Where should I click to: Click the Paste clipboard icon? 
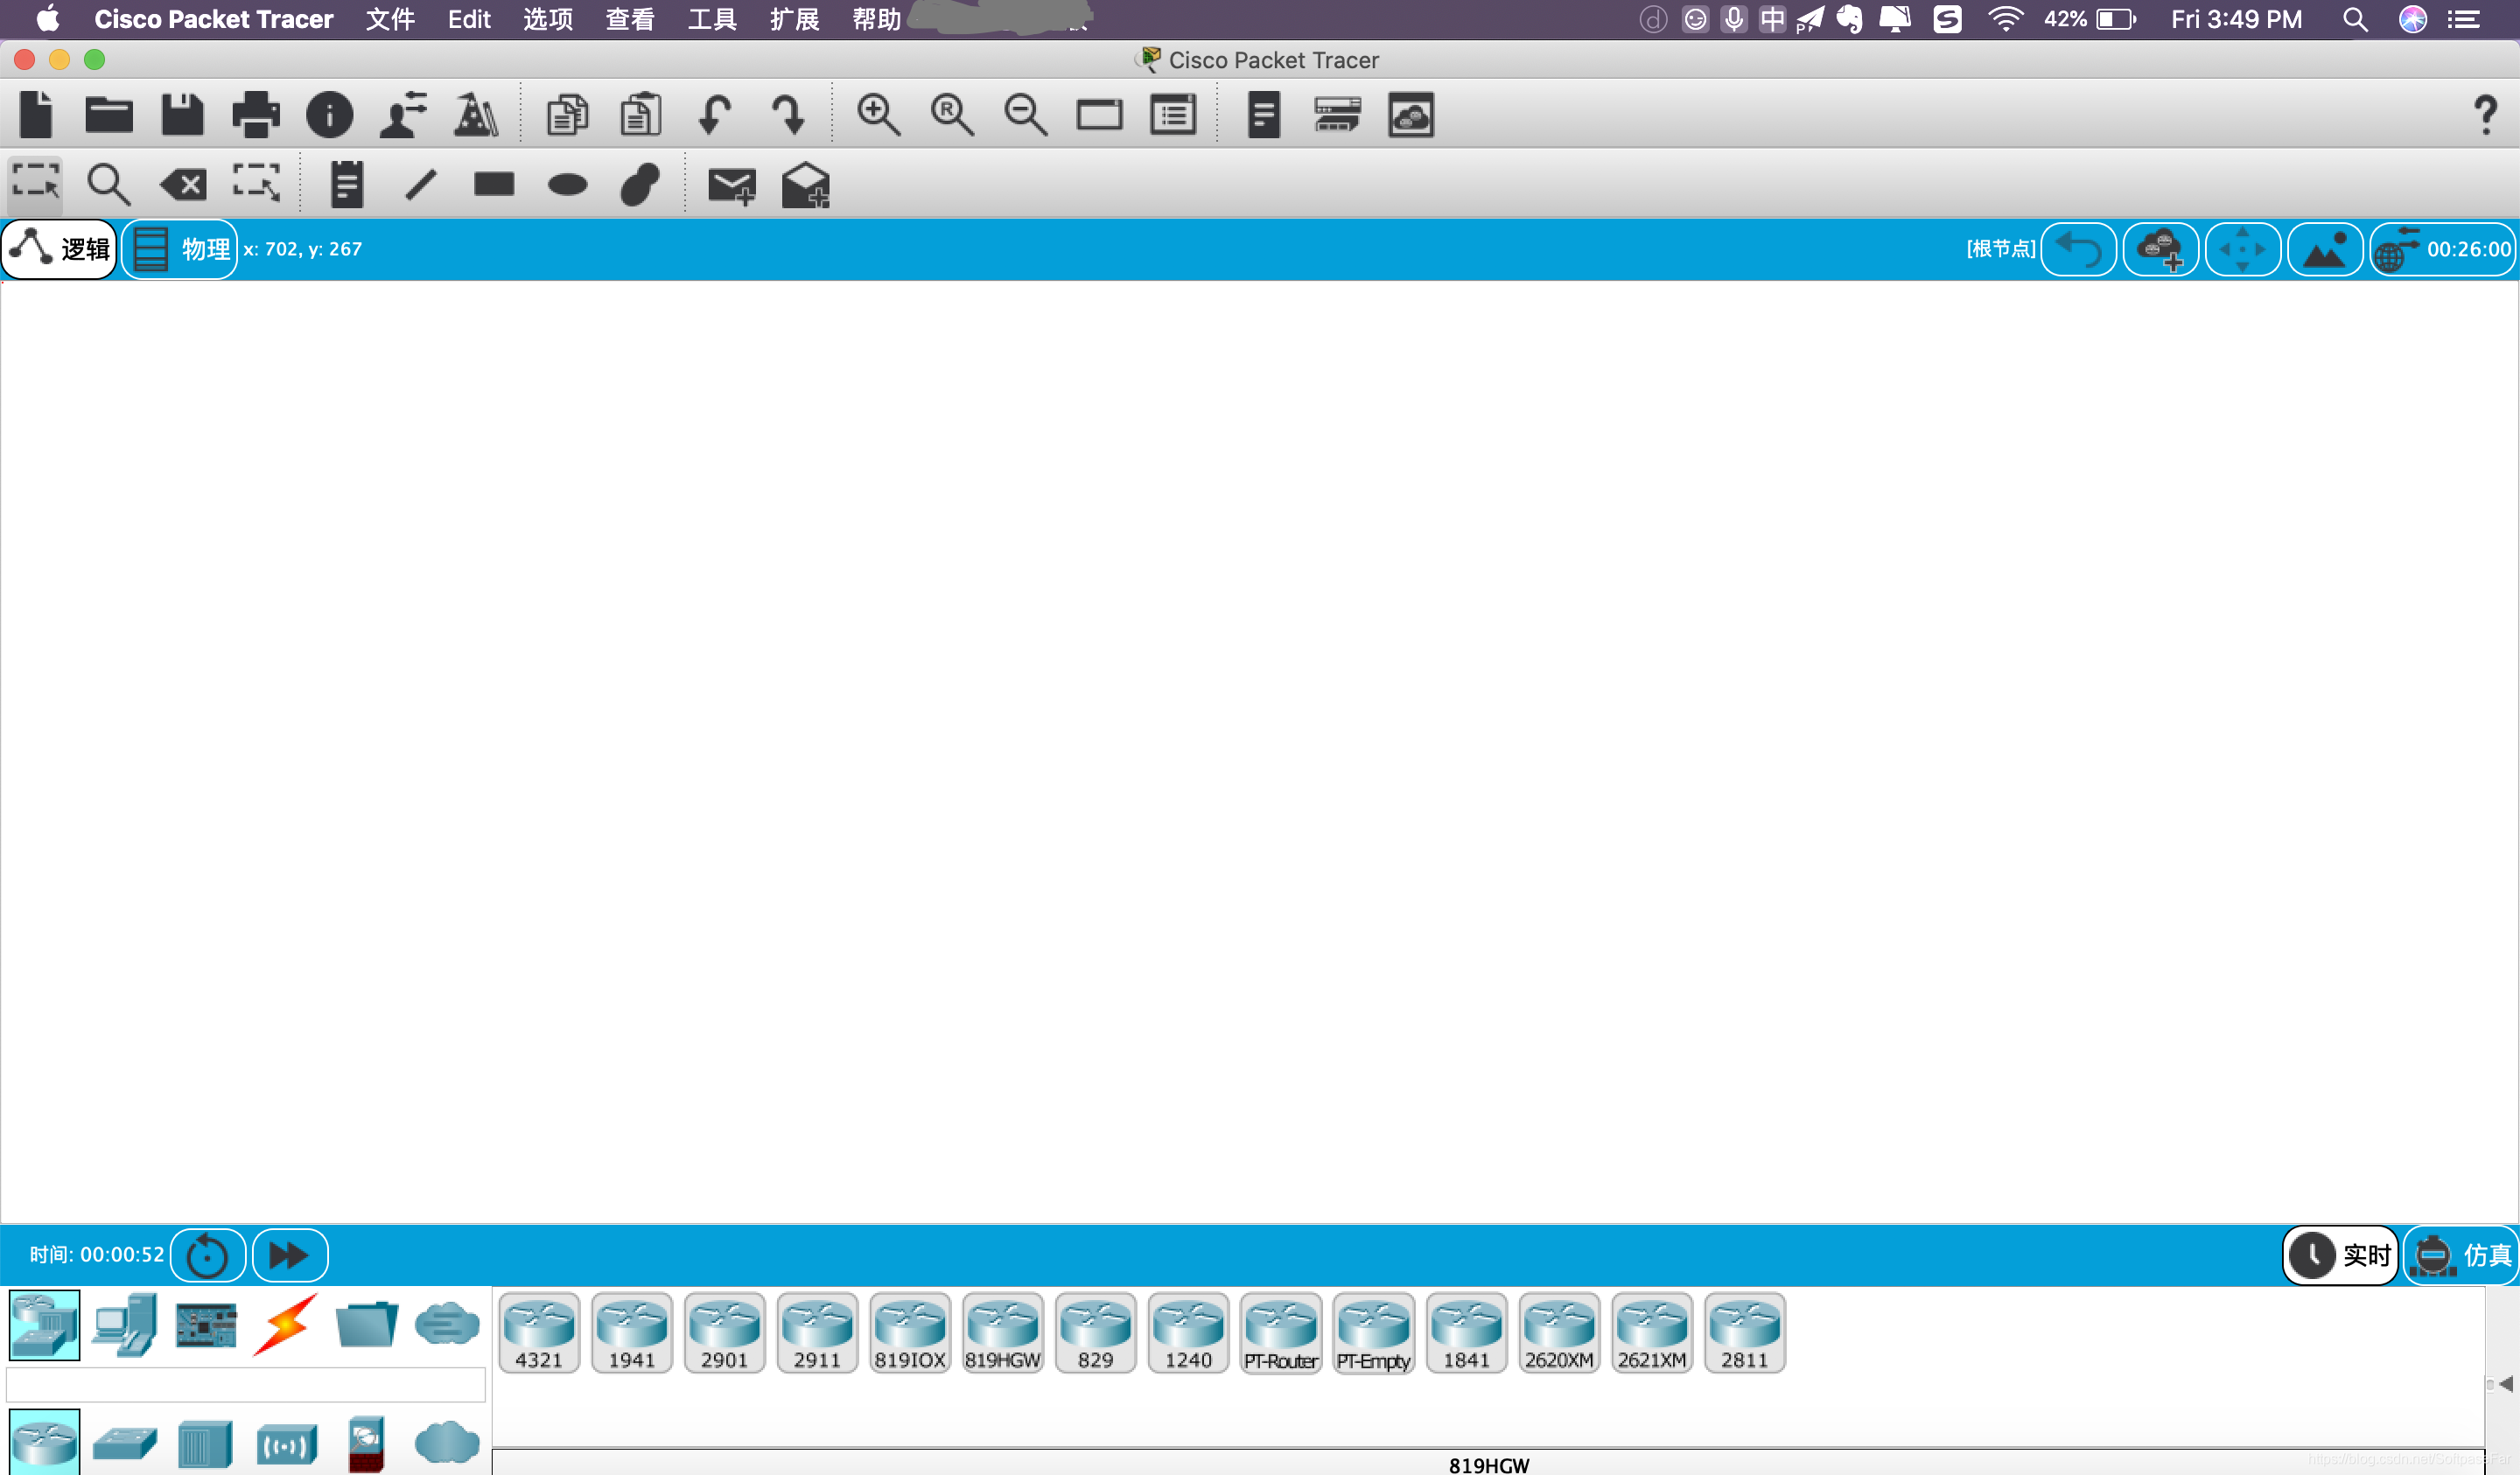(641, 114)
